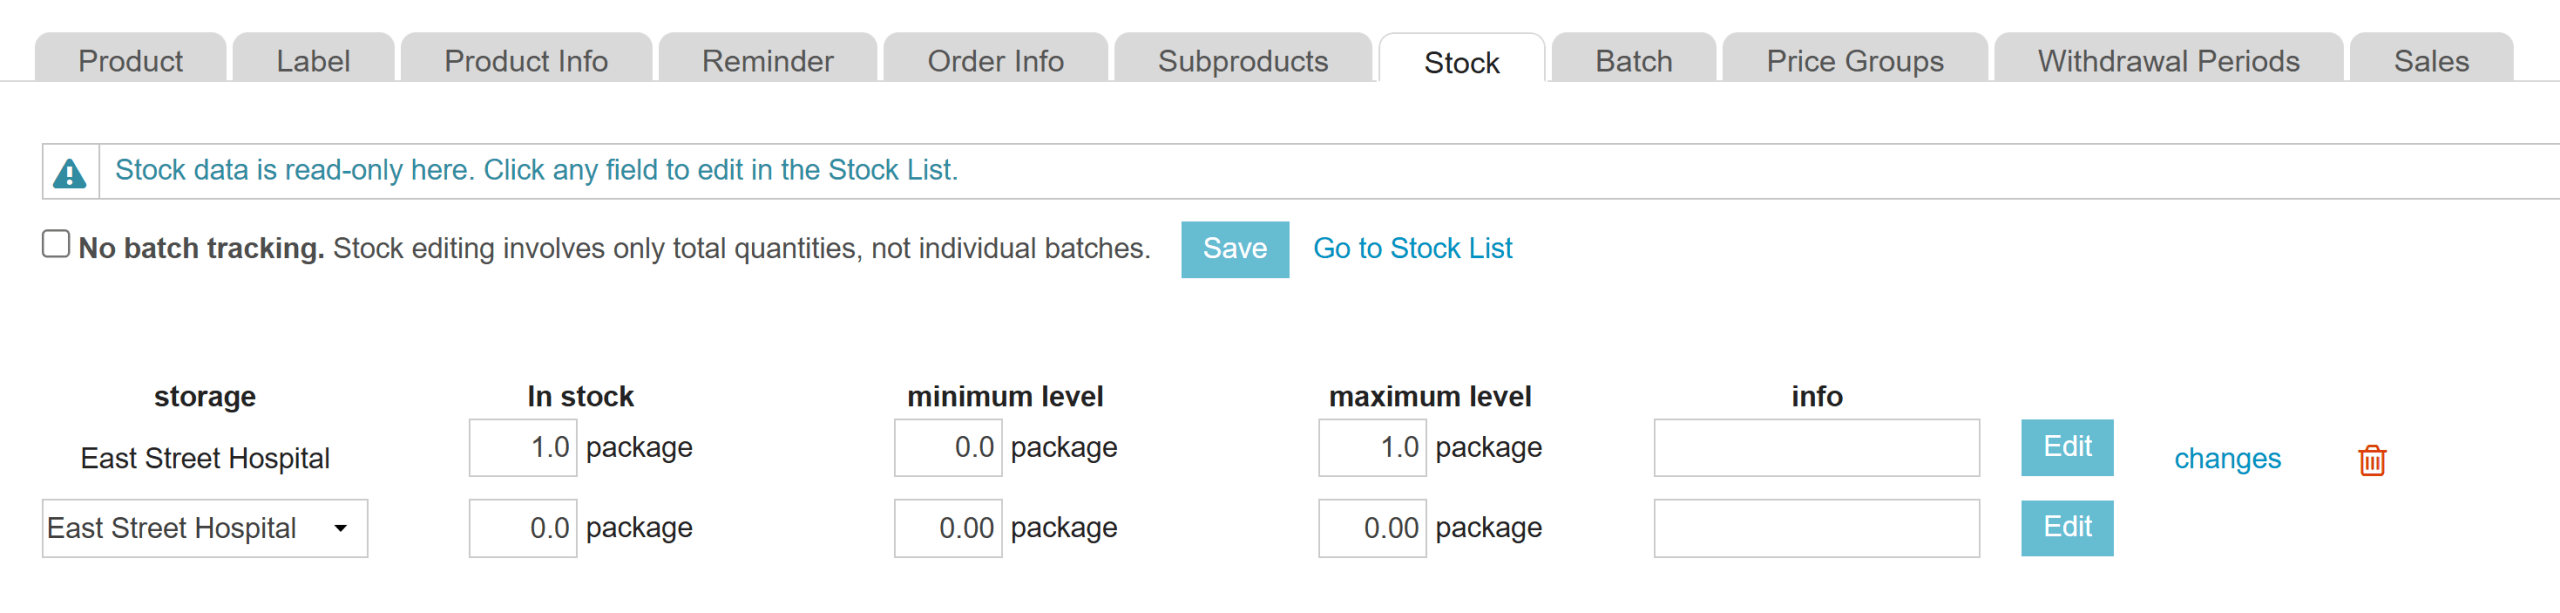
Task: Open the Order Info tab
Action: (x=995, y=61)
